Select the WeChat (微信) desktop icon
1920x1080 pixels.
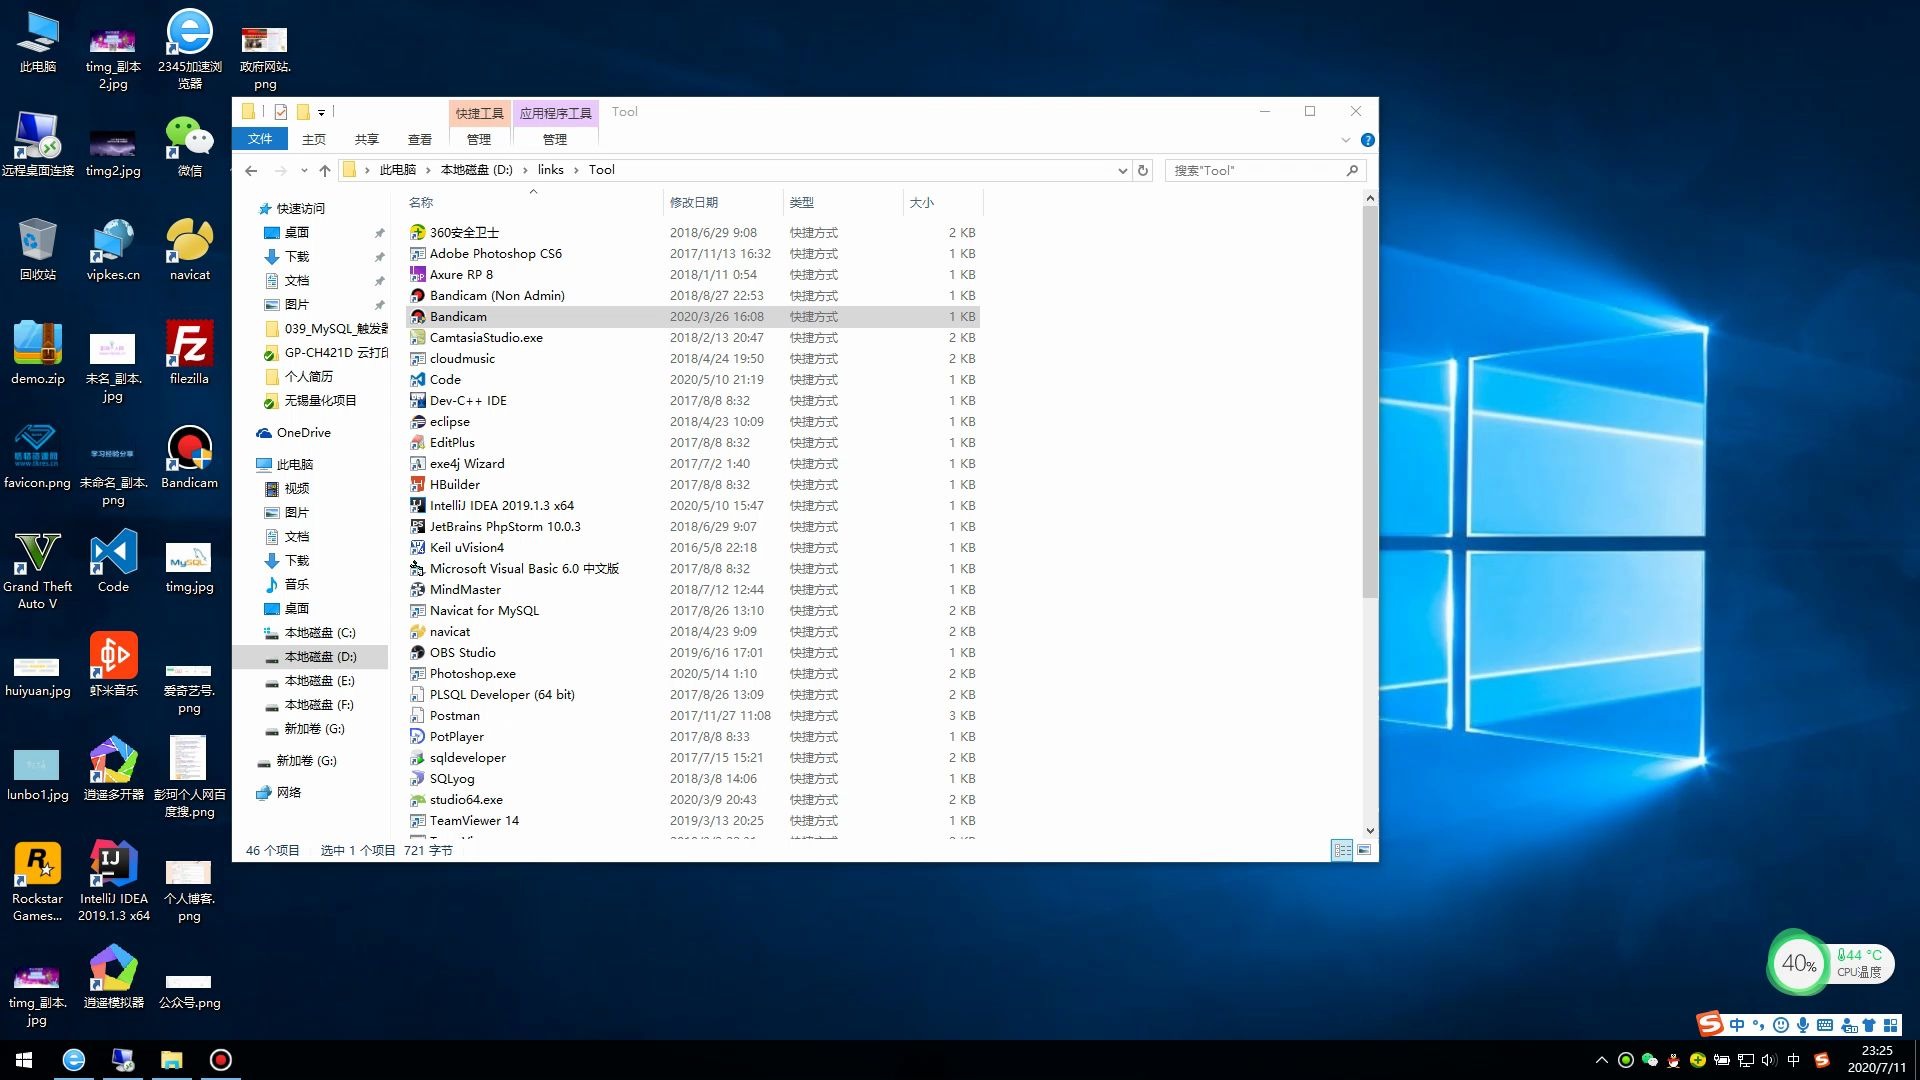coord(189,147)
